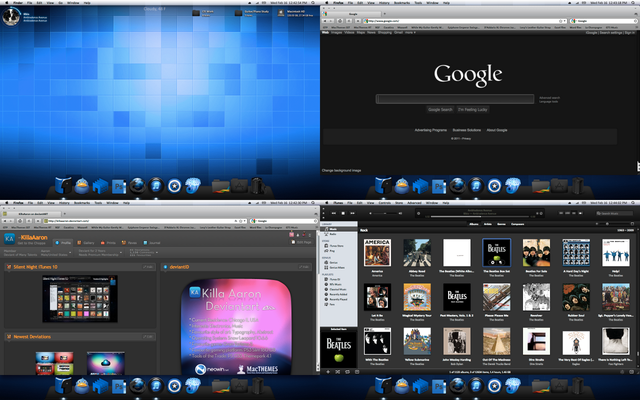640x400 pixels.
Task: Click the Edit Page button on the deviantART page
Action: point(301,242)
